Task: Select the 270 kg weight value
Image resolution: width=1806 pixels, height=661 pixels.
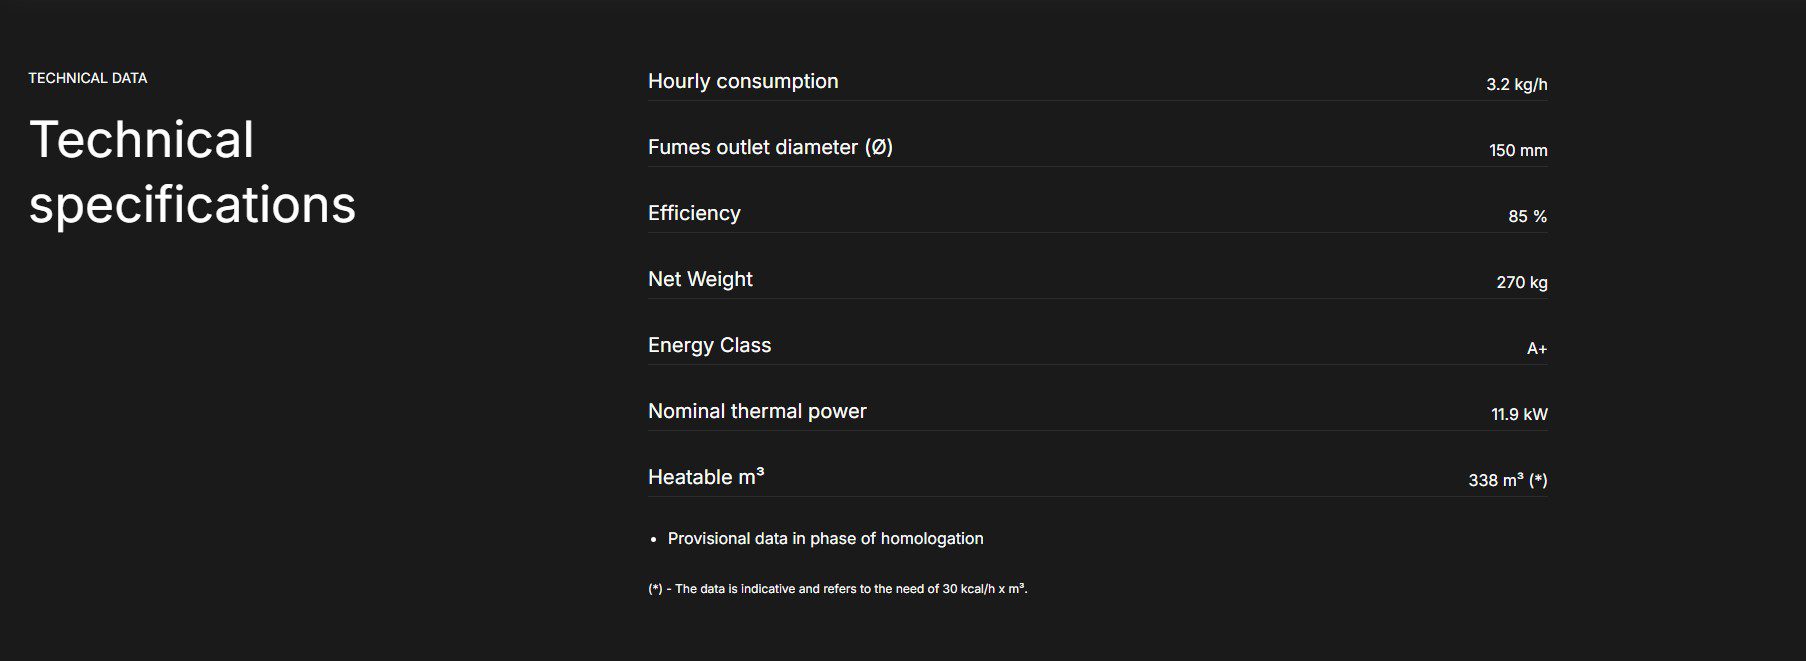Action: [1521, 283]
